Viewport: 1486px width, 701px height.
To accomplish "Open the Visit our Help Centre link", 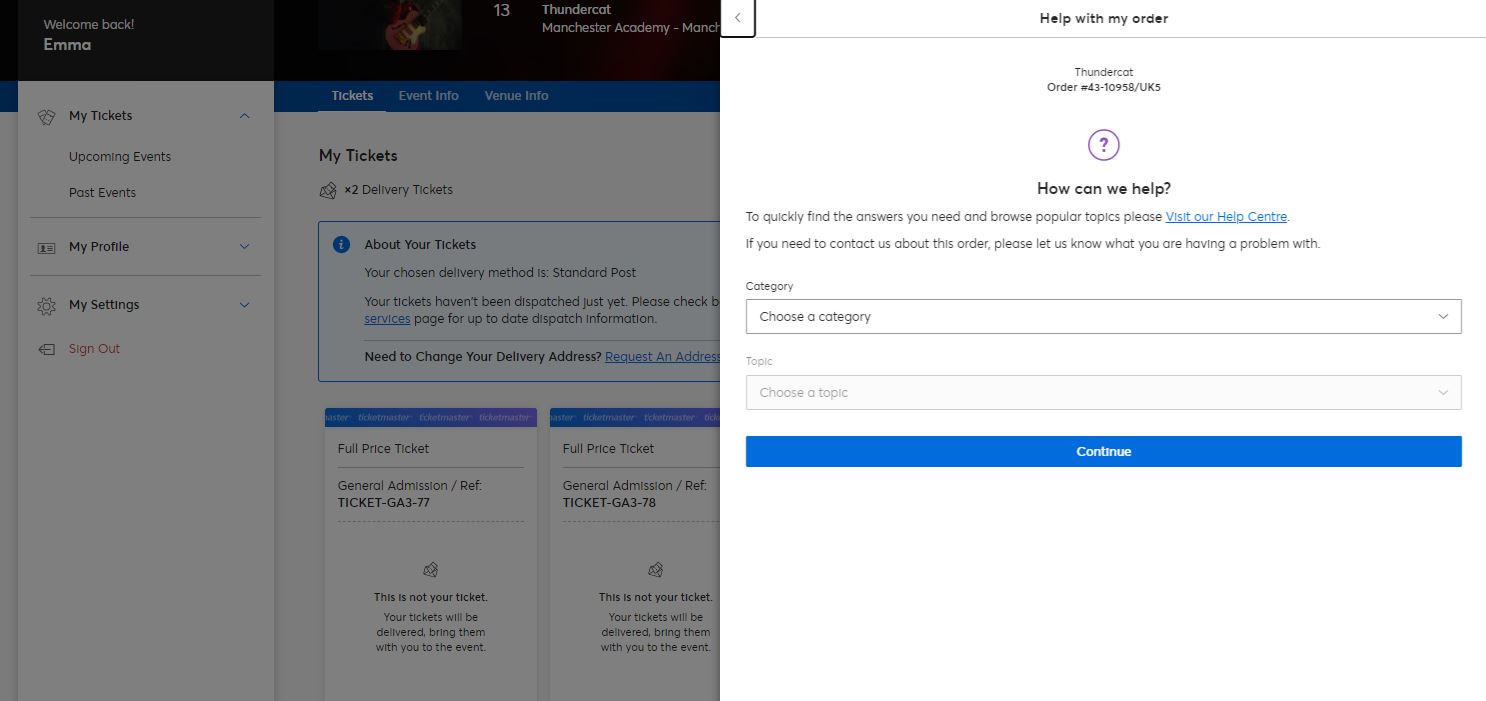I will 1226,217.
